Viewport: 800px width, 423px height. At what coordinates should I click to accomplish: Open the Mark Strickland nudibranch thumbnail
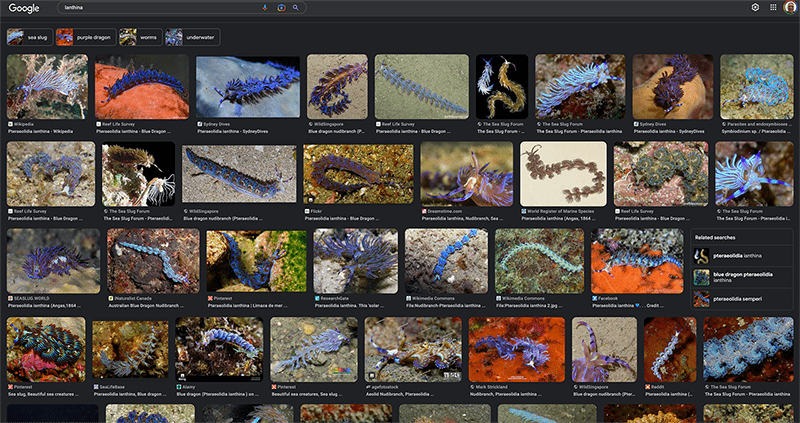click(x=517, y=350)
